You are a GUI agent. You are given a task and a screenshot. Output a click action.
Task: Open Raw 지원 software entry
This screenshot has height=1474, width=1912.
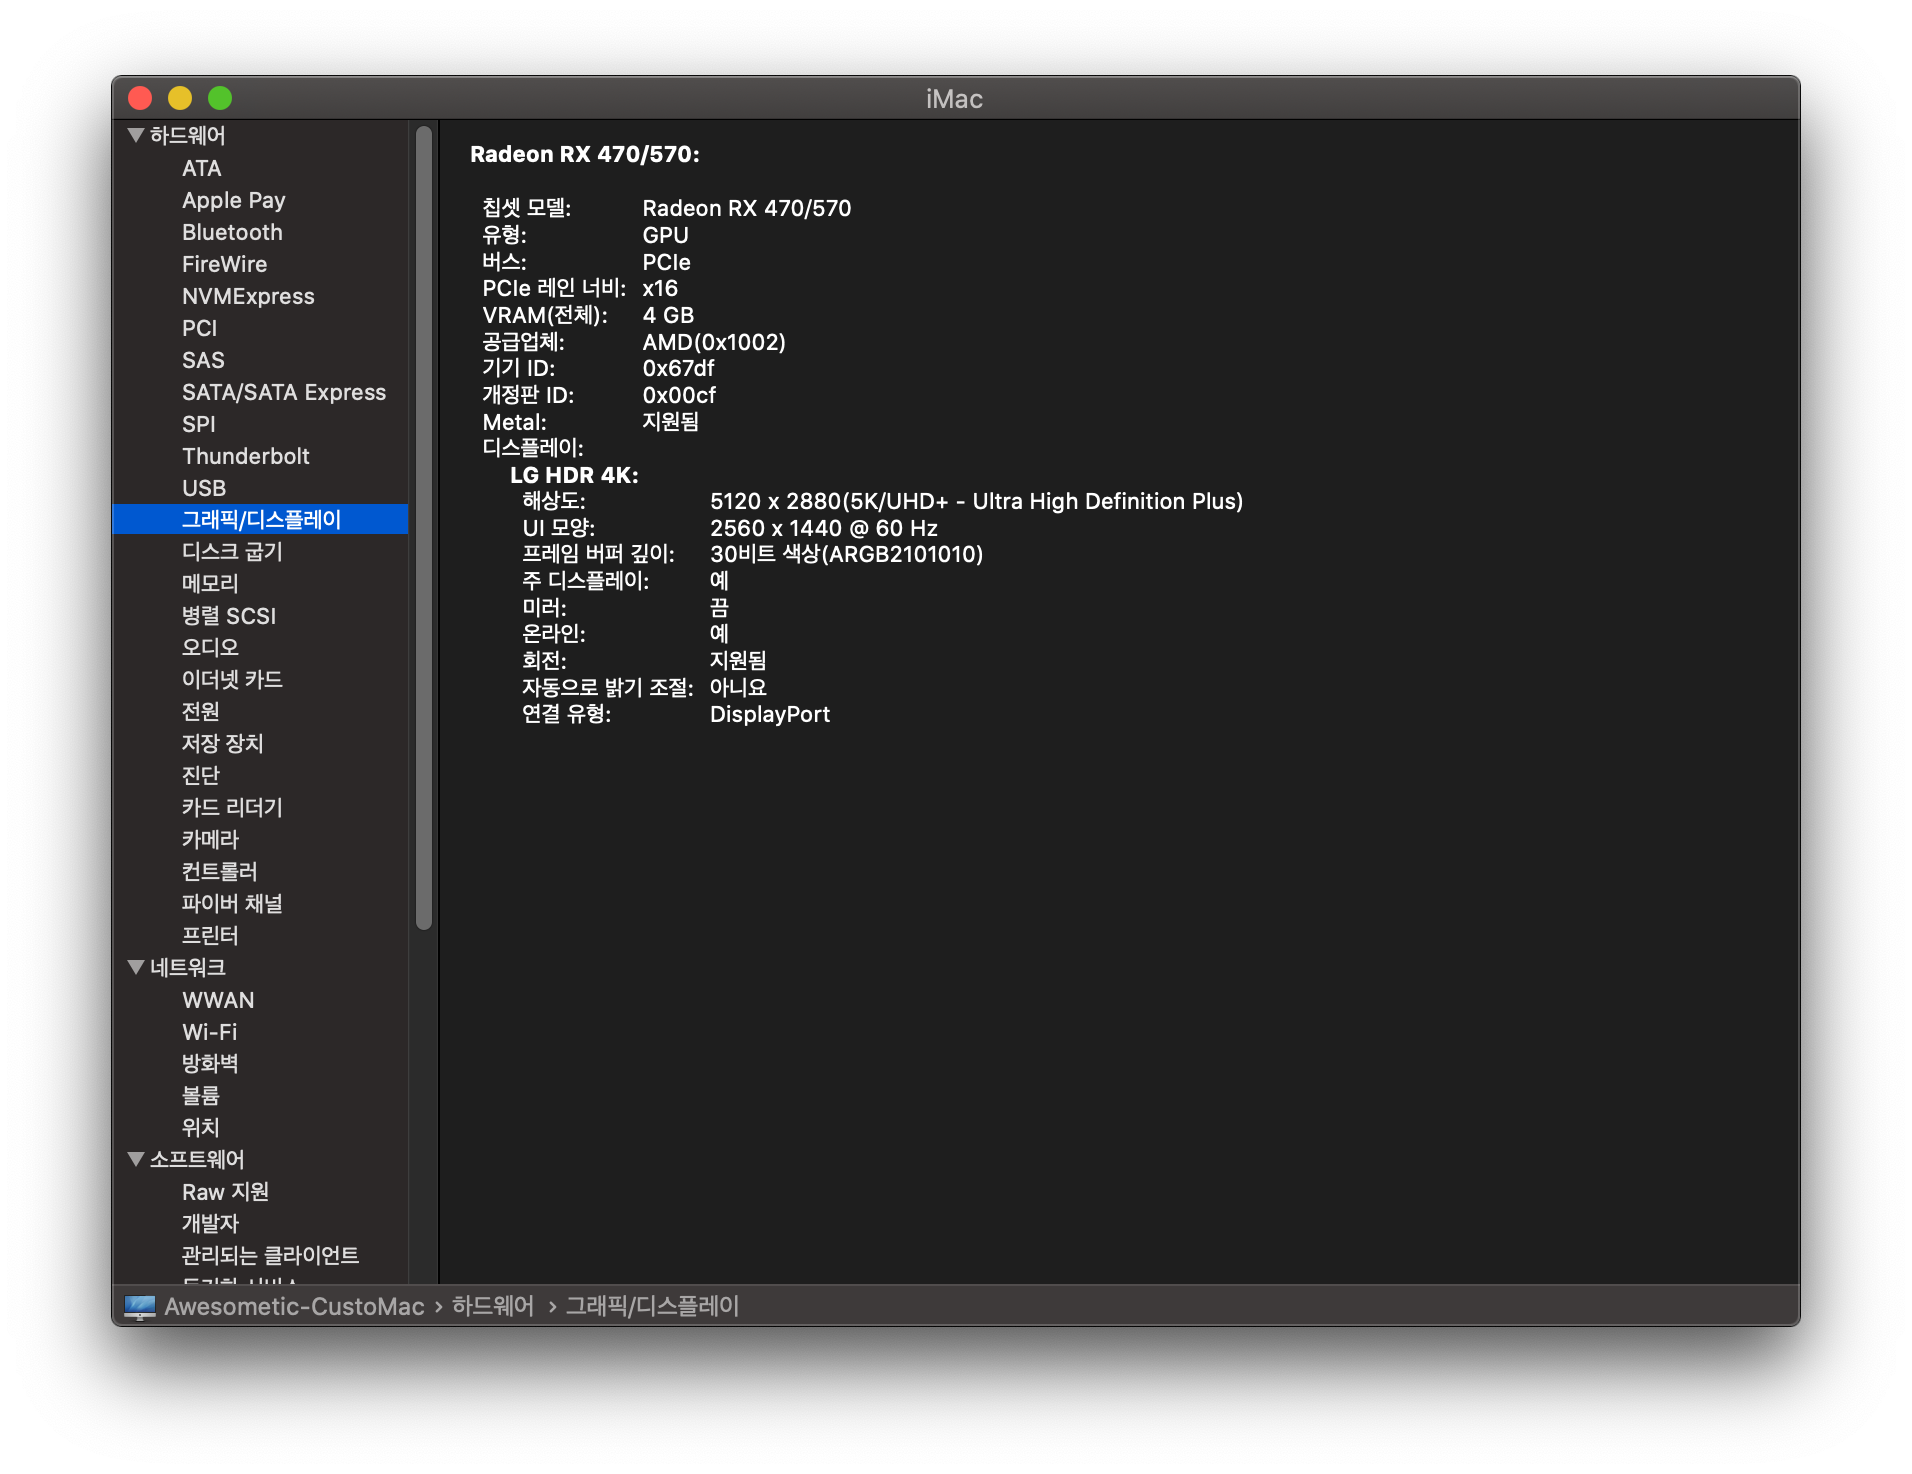pyautogui.click(x=225, y=1191)
